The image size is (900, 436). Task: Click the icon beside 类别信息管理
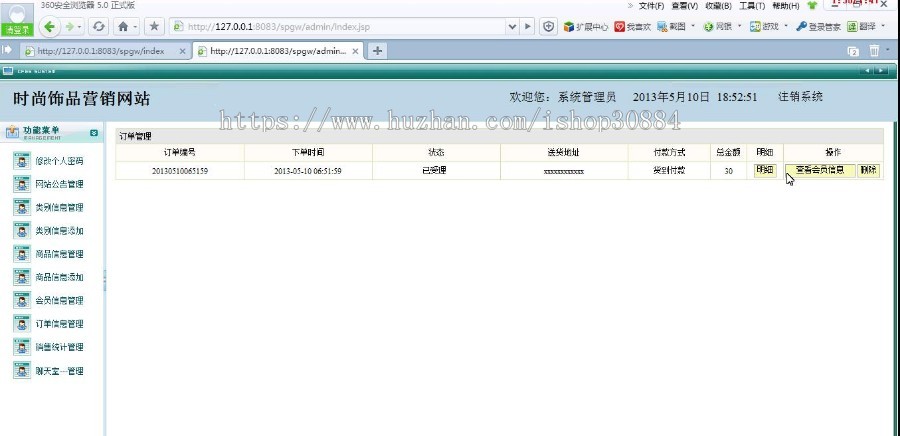coord(22,207)
